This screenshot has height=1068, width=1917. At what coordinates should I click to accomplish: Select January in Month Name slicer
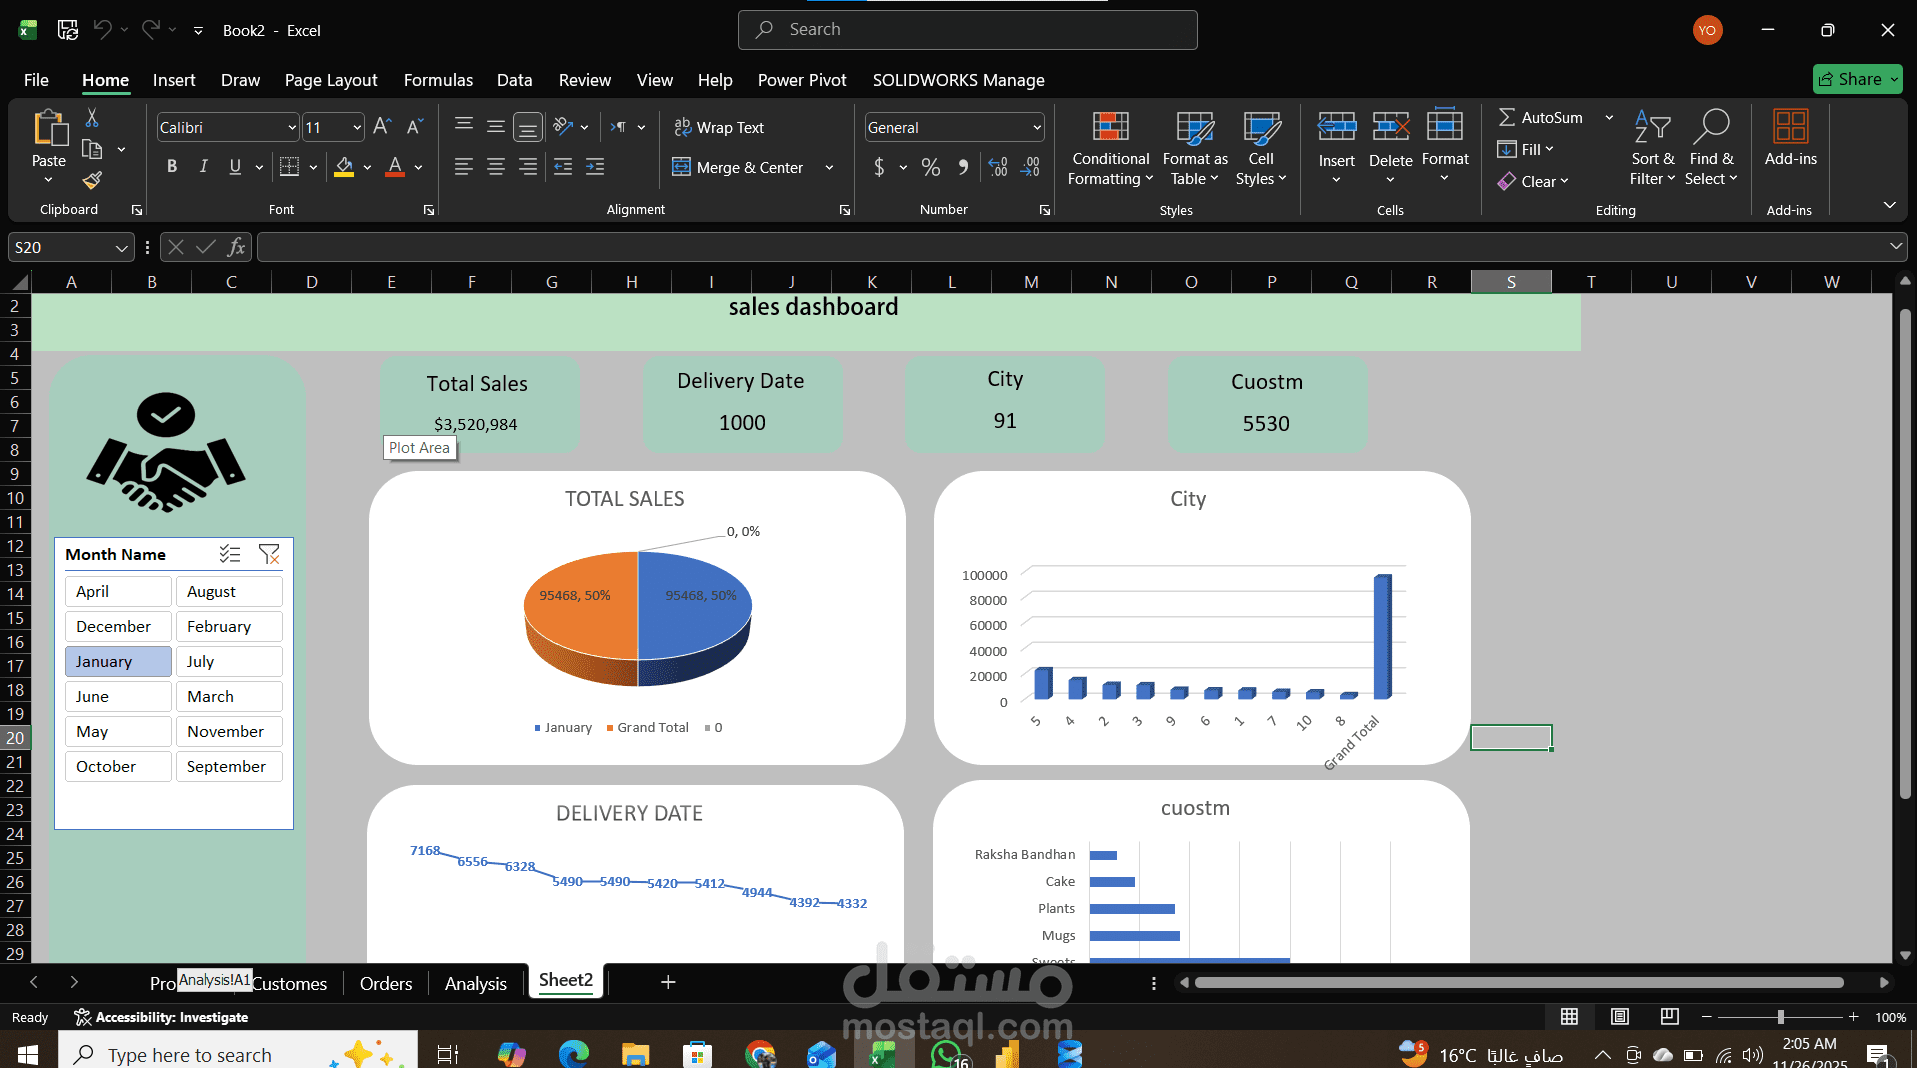pos(118,661)
